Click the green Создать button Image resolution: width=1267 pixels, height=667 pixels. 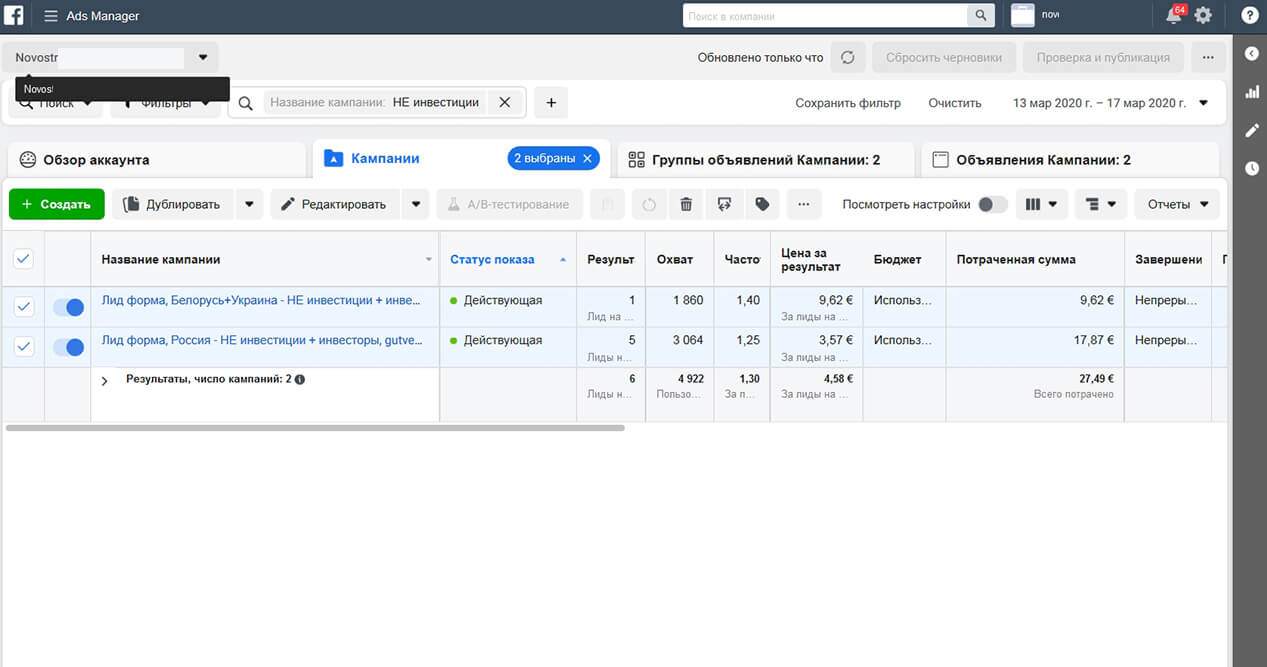tap(57, 204)
